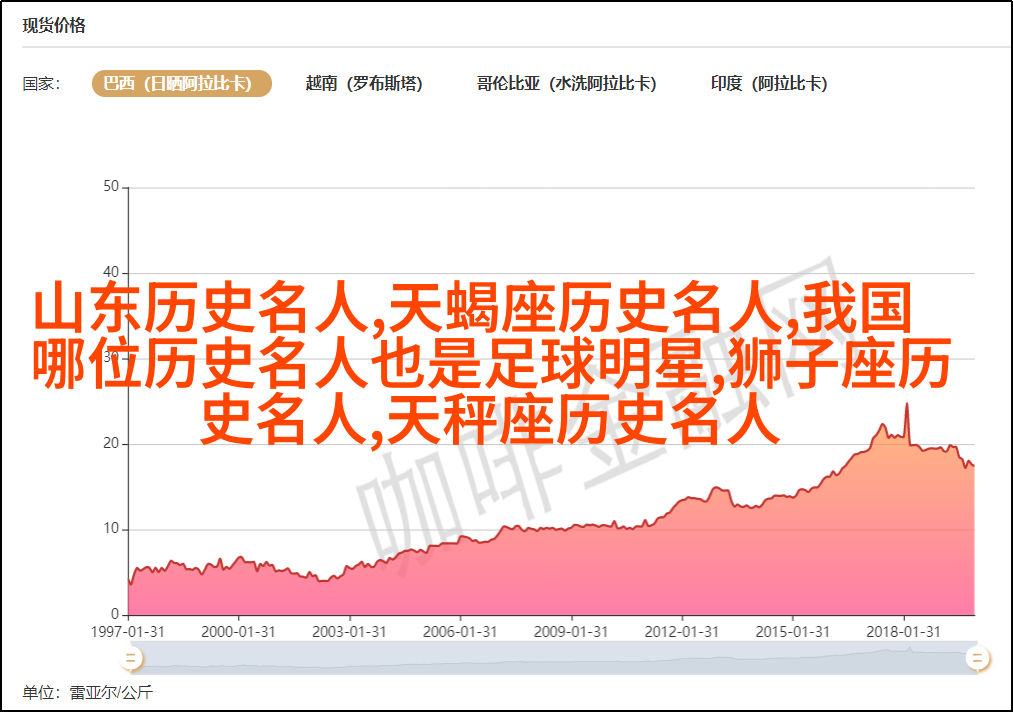Click the middle of the date zoom track
1013x712 pixels.
click(553, 657)
